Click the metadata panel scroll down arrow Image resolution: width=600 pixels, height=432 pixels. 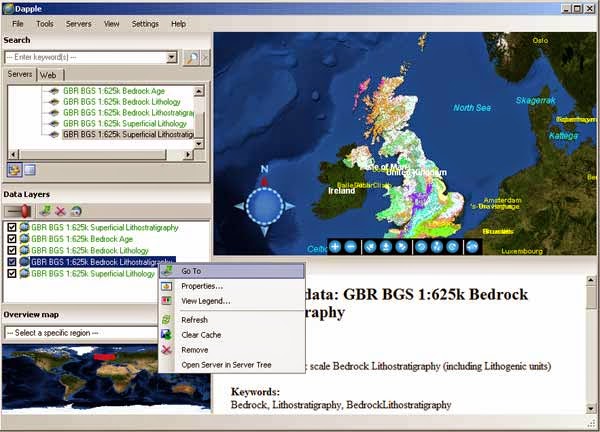click(x=591, y=409)
